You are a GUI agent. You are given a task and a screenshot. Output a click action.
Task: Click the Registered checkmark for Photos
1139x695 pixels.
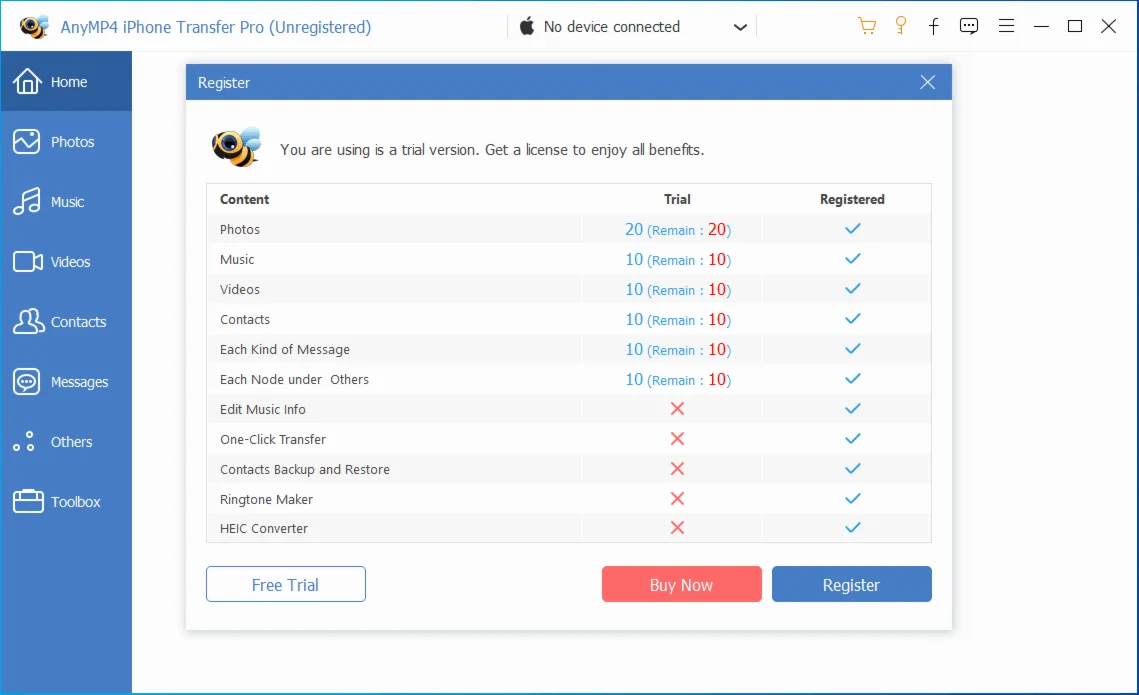(x=853, y=229)
